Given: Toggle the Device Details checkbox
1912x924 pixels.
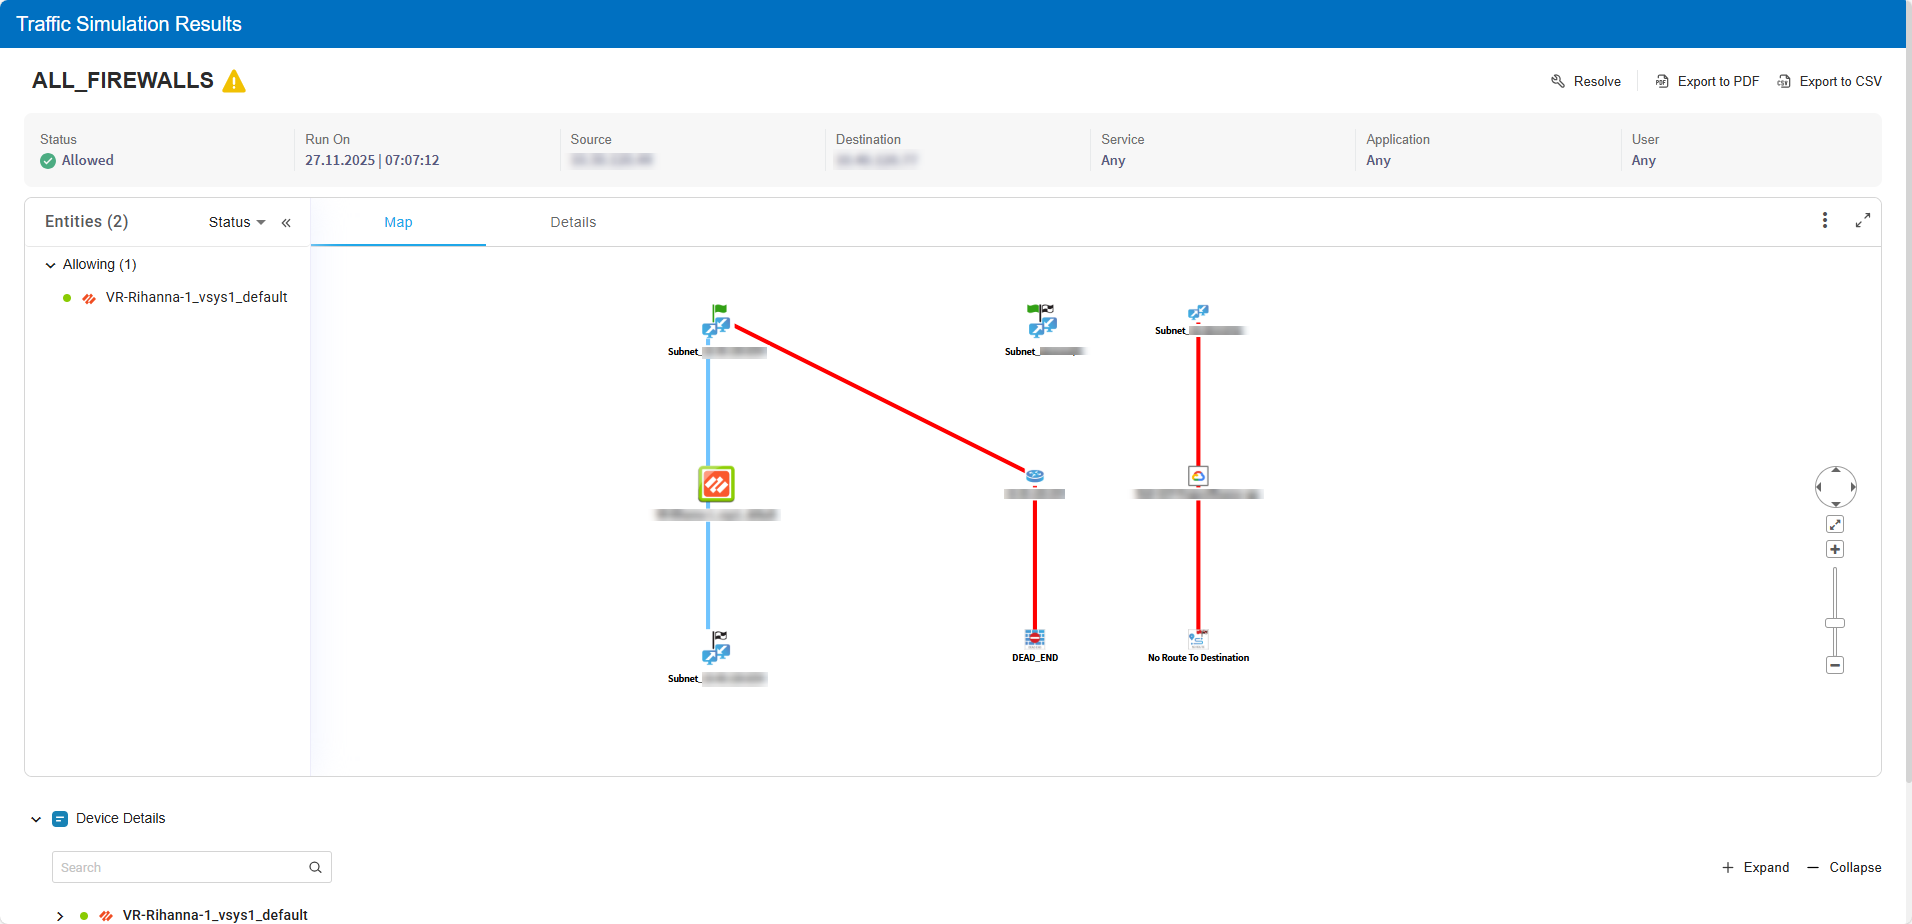Looking at the screenshot, I should coord(60,819).
